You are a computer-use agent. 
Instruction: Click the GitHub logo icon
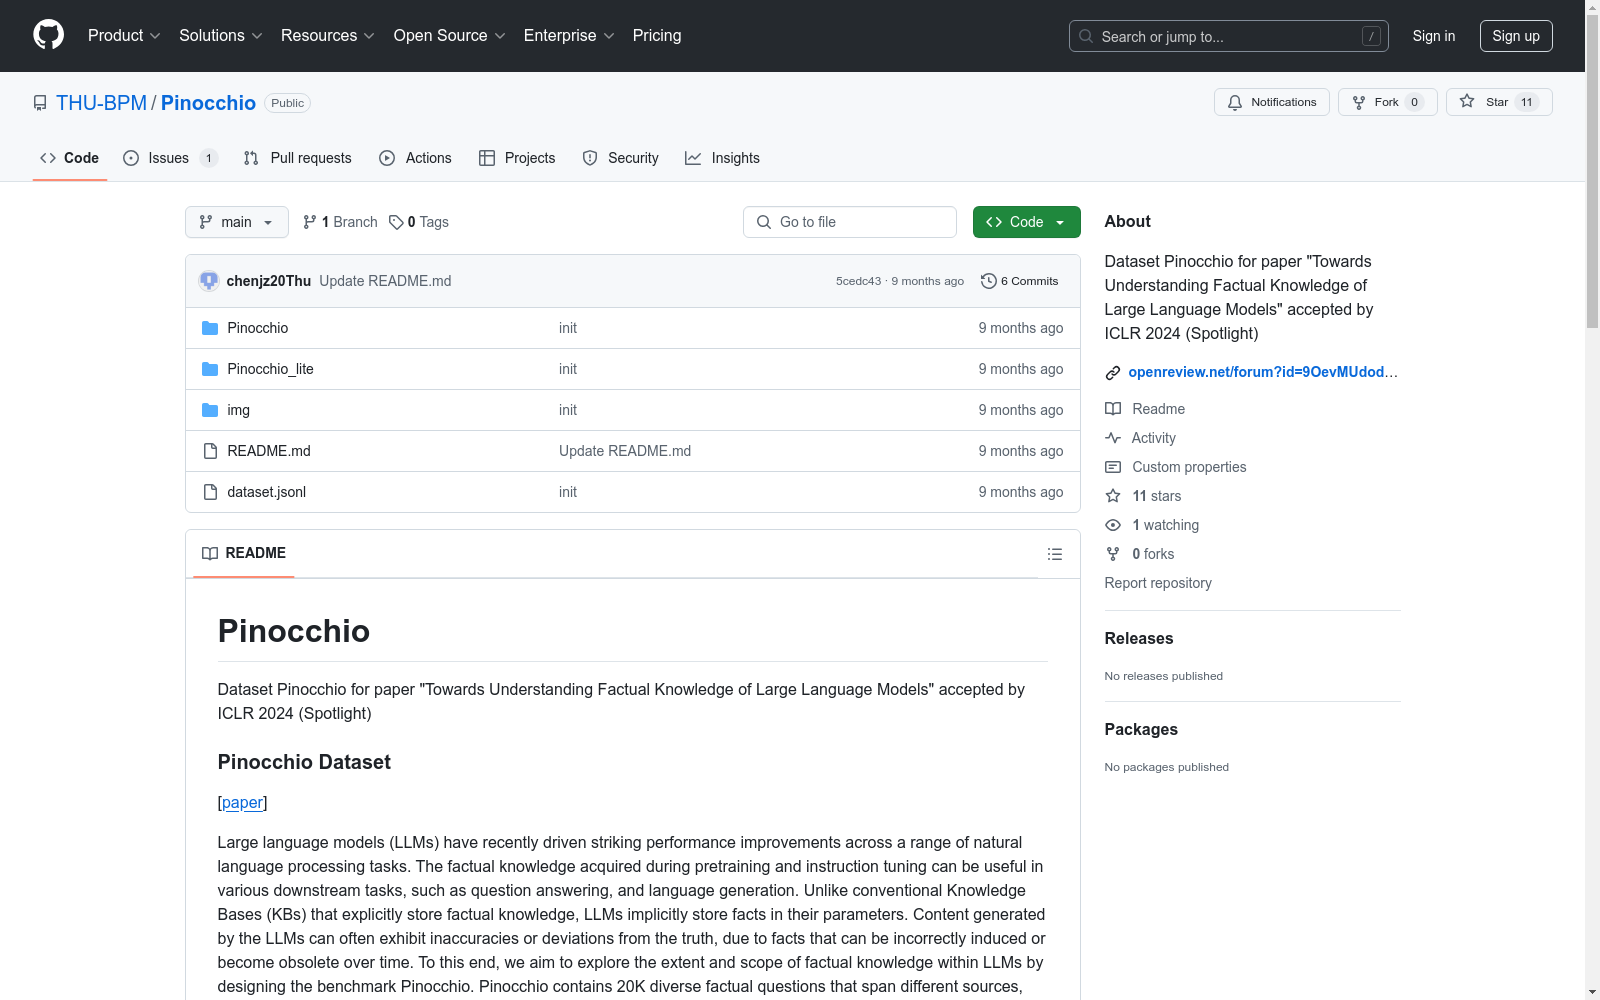pos(48,35)
